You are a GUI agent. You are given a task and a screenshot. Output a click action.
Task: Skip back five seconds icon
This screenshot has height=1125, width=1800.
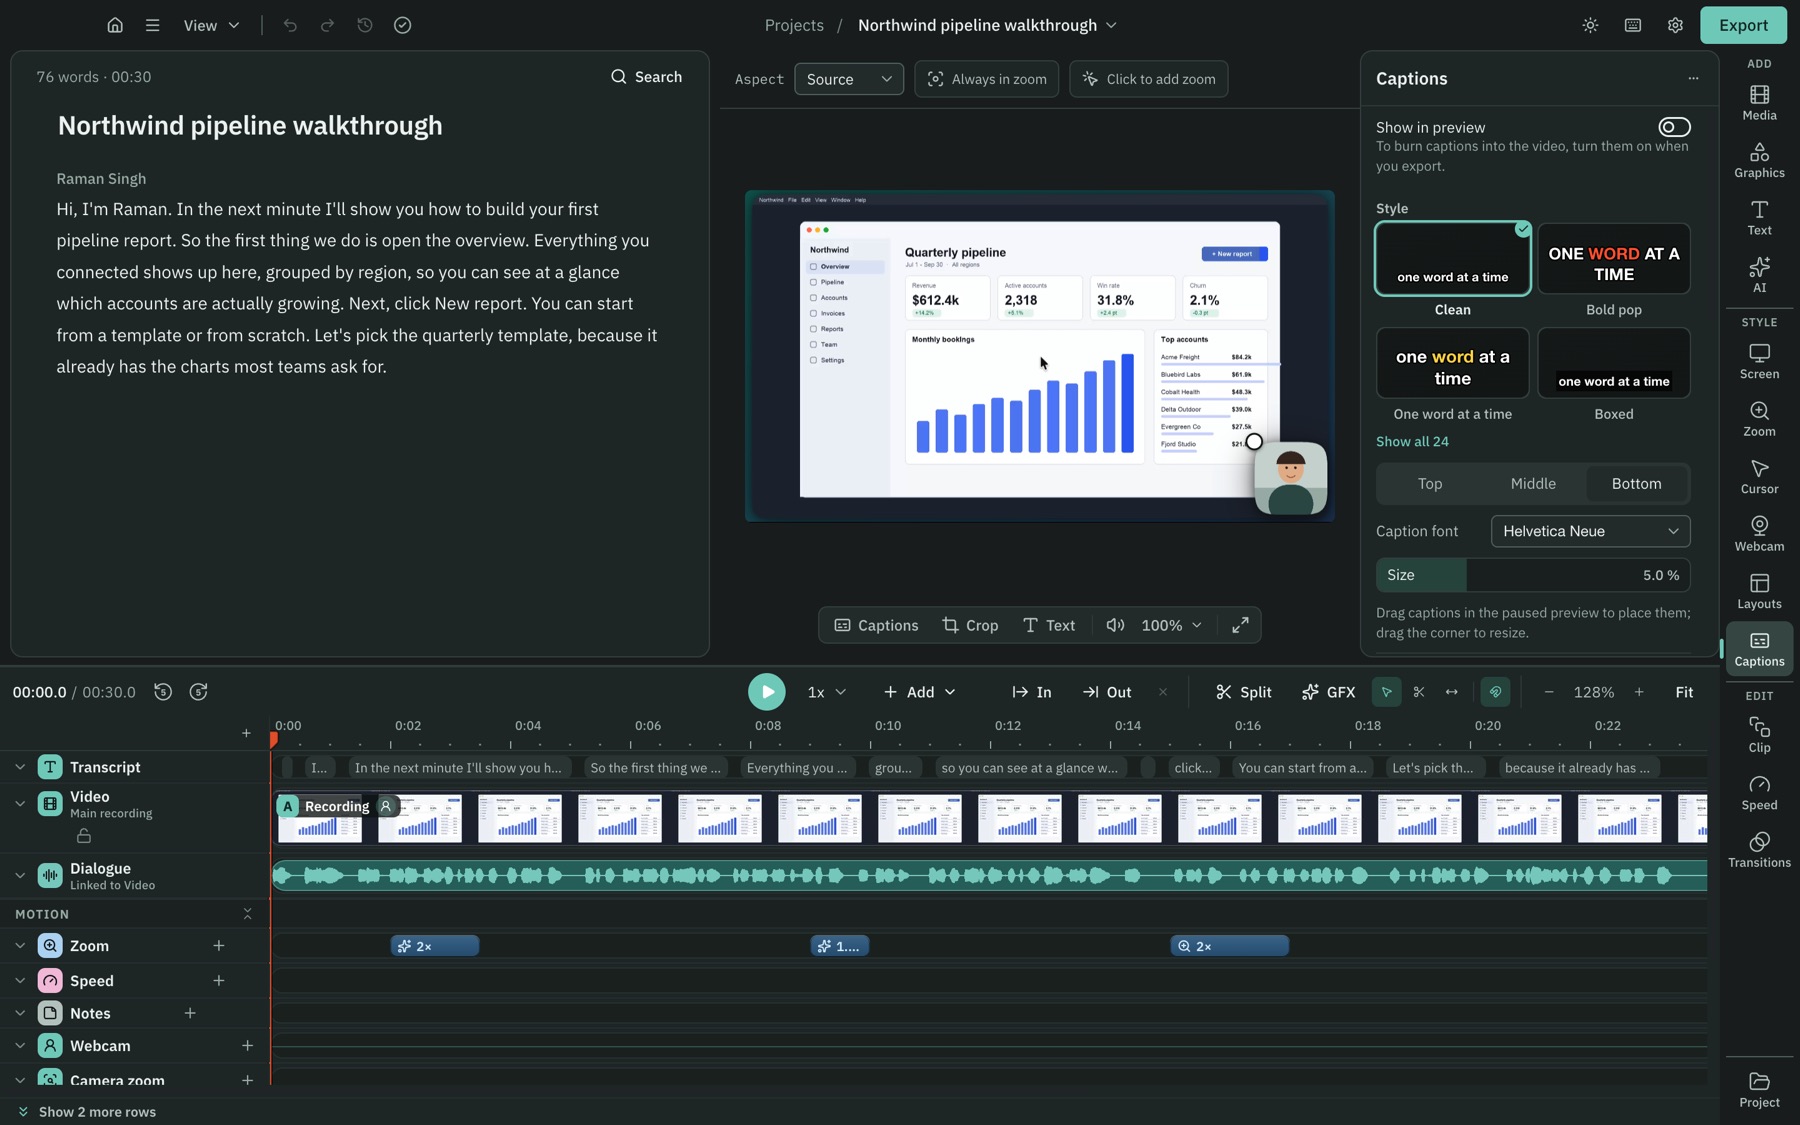click(163, 692)
